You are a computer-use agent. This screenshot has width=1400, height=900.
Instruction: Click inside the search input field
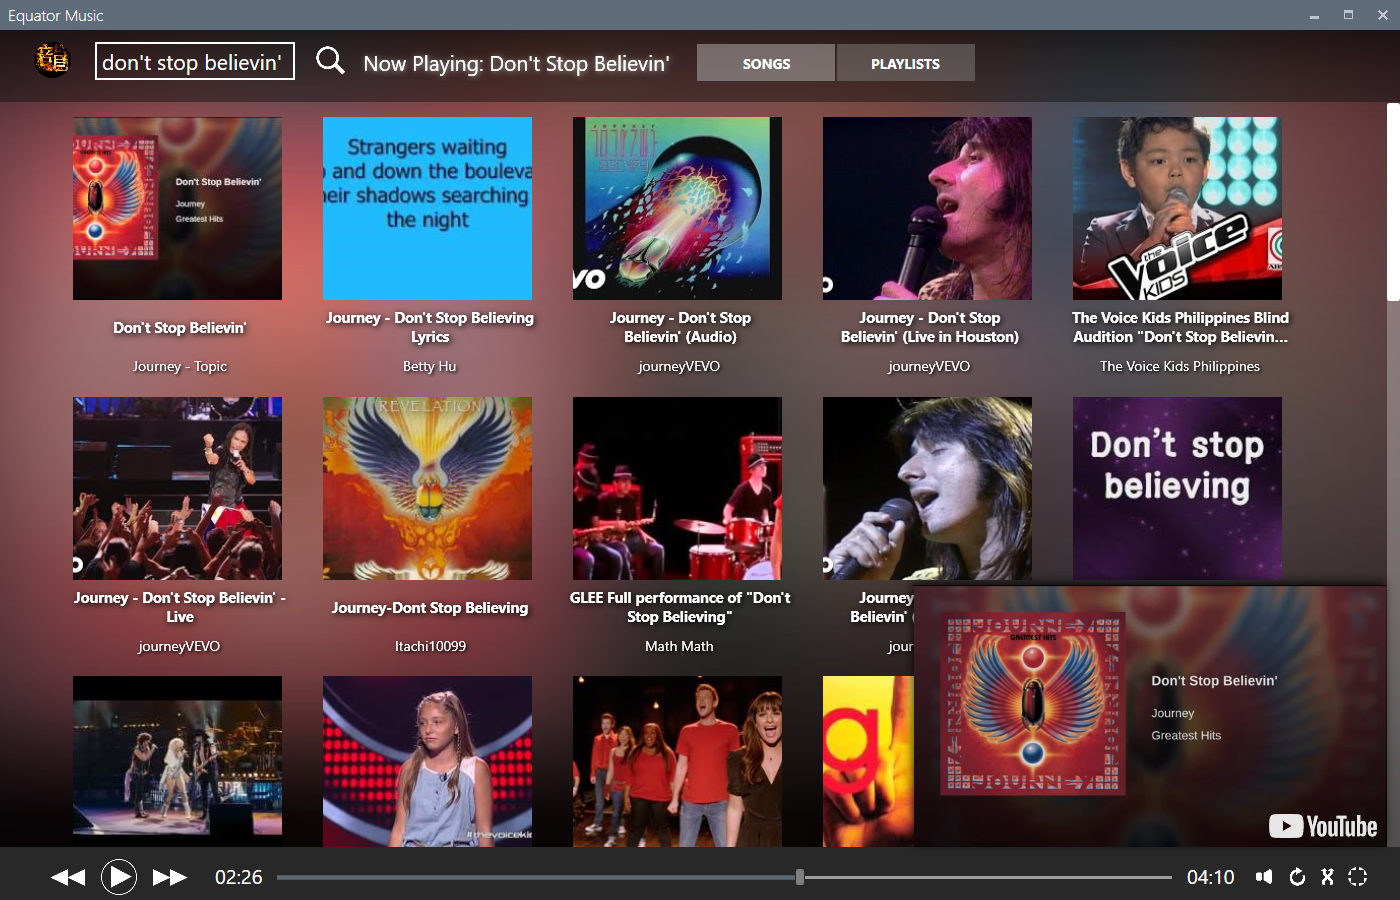point(194,61)
